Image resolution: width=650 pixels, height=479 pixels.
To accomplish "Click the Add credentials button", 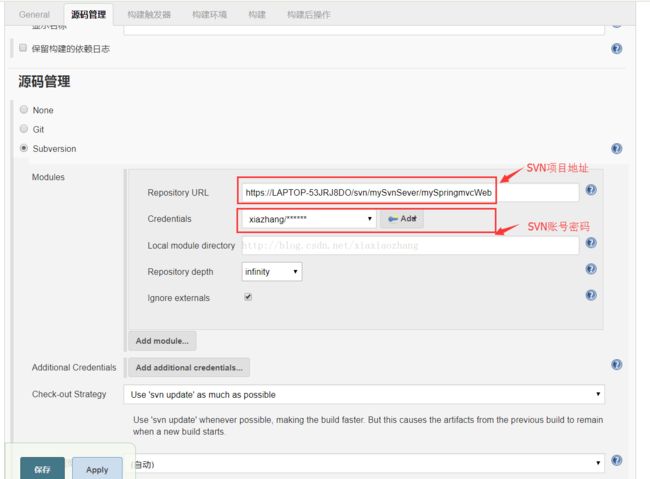I will point(402,219).
